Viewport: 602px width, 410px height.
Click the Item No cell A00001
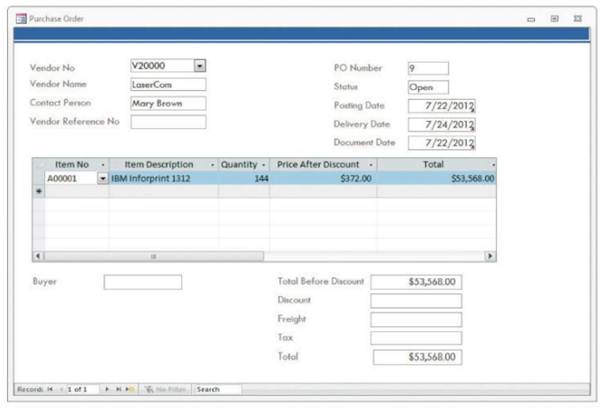click(x=71, y=179)
